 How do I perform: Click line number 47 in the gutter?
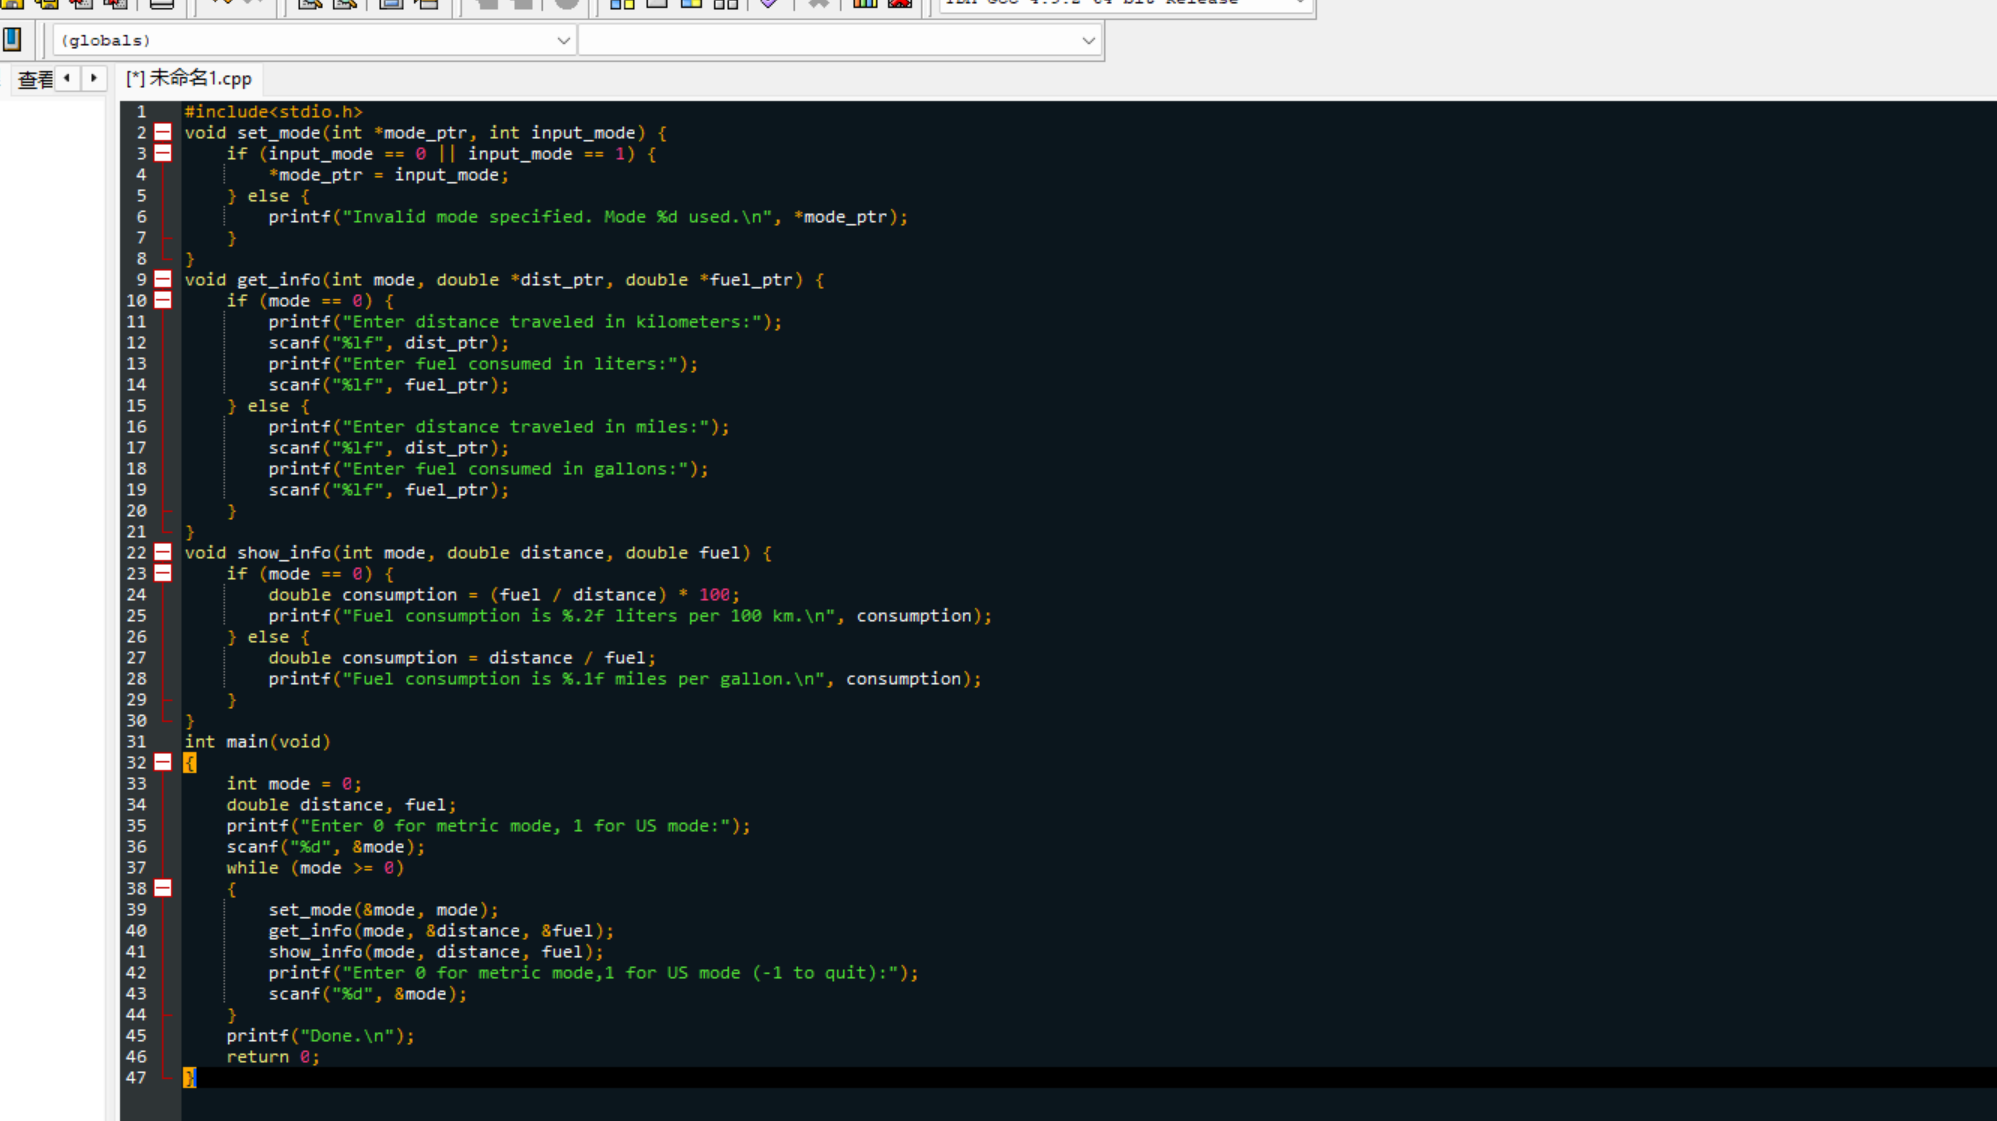[136, 1077]
